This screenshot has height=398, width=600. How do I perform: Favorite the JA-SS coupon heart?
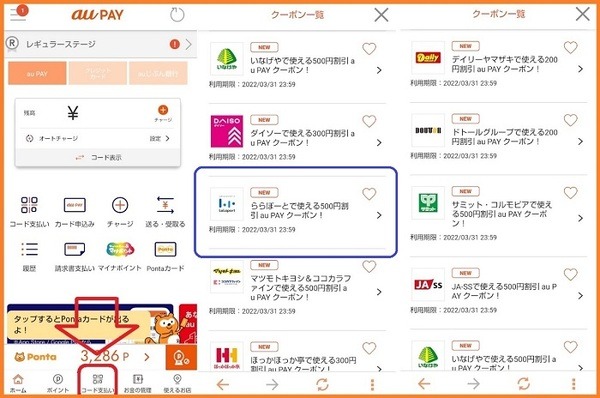point(571,274)
